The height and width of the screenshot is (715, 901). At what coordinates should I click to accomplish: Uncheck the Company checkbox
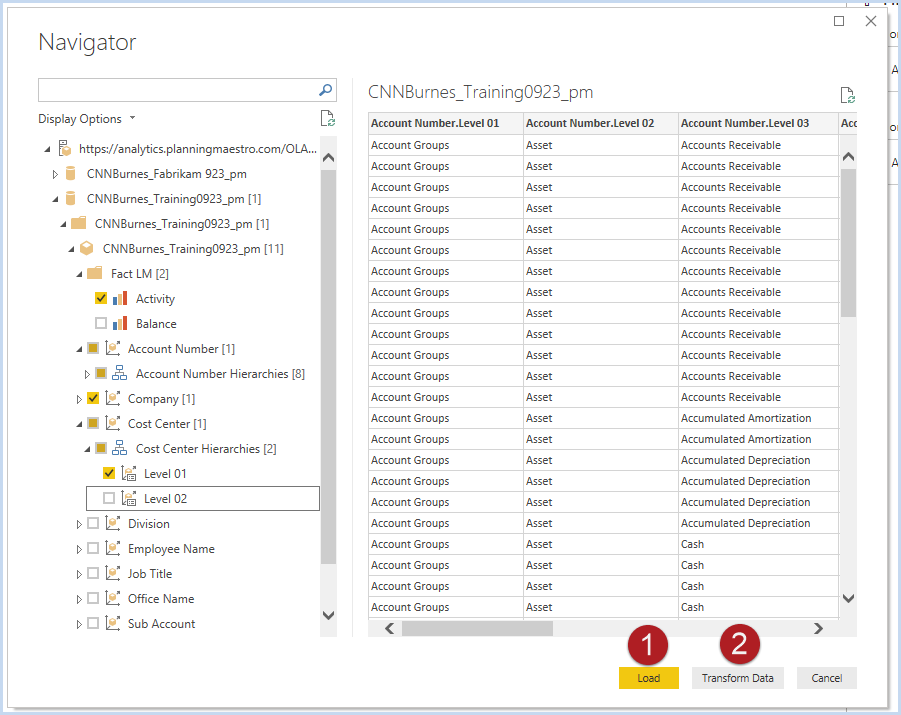click(x=93, y=398)
